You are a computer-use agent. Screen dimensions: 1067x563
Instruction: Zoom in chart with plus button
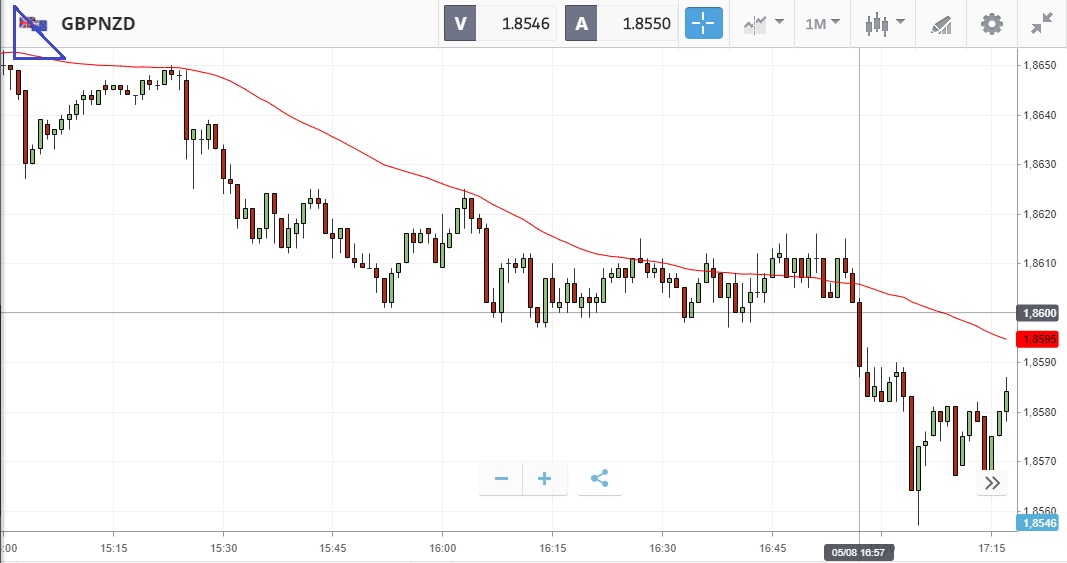pos(545,479)
